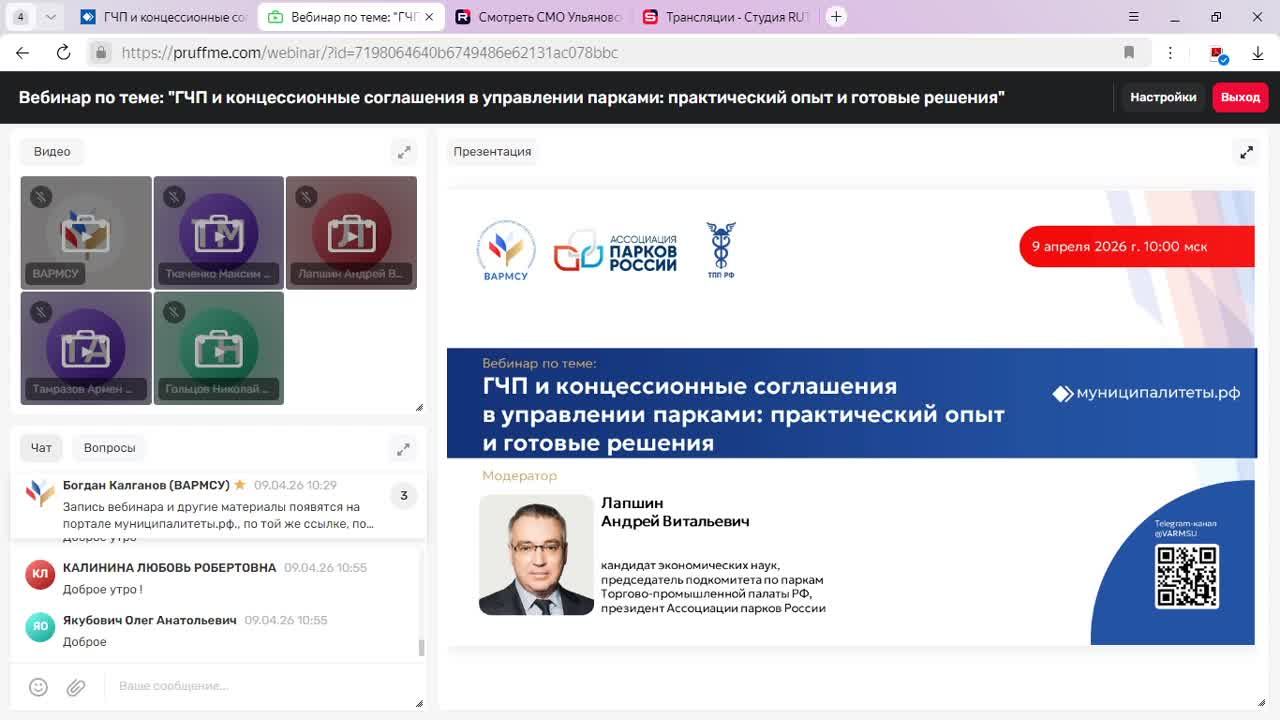Switch to the Вопросы tab
The image size is (1280, 720).
[109, 448]
